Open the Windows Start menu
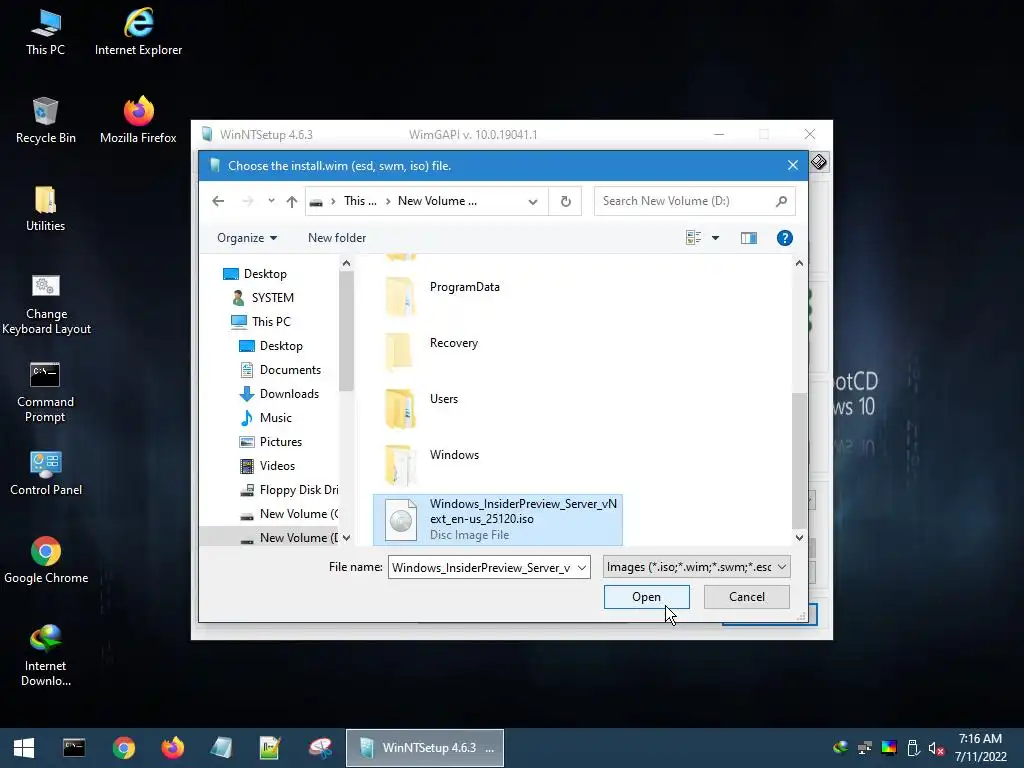Image resolution: width=1024 pixels, height=768 pixels. (24, 748)
